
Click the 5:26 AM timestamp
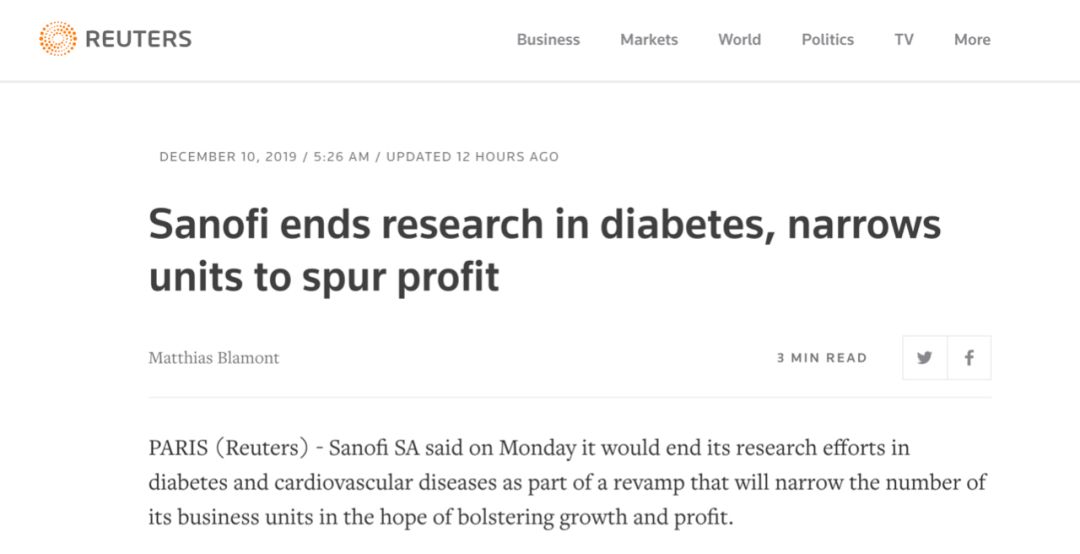pyautogui.click(x=342, y=157)
